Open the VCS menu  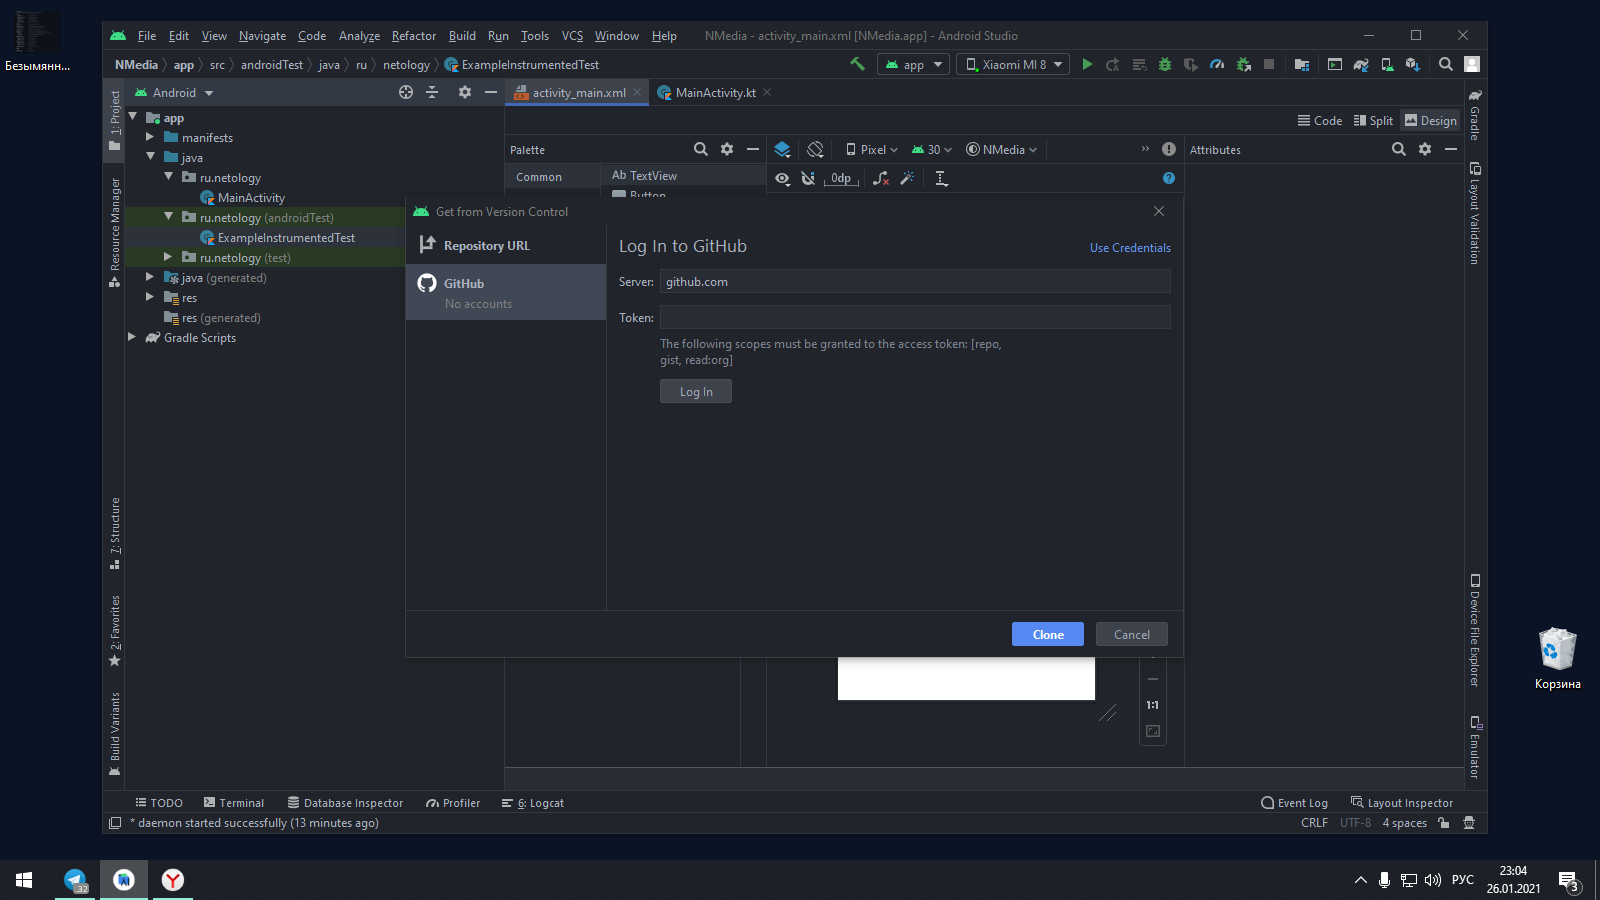572,35
